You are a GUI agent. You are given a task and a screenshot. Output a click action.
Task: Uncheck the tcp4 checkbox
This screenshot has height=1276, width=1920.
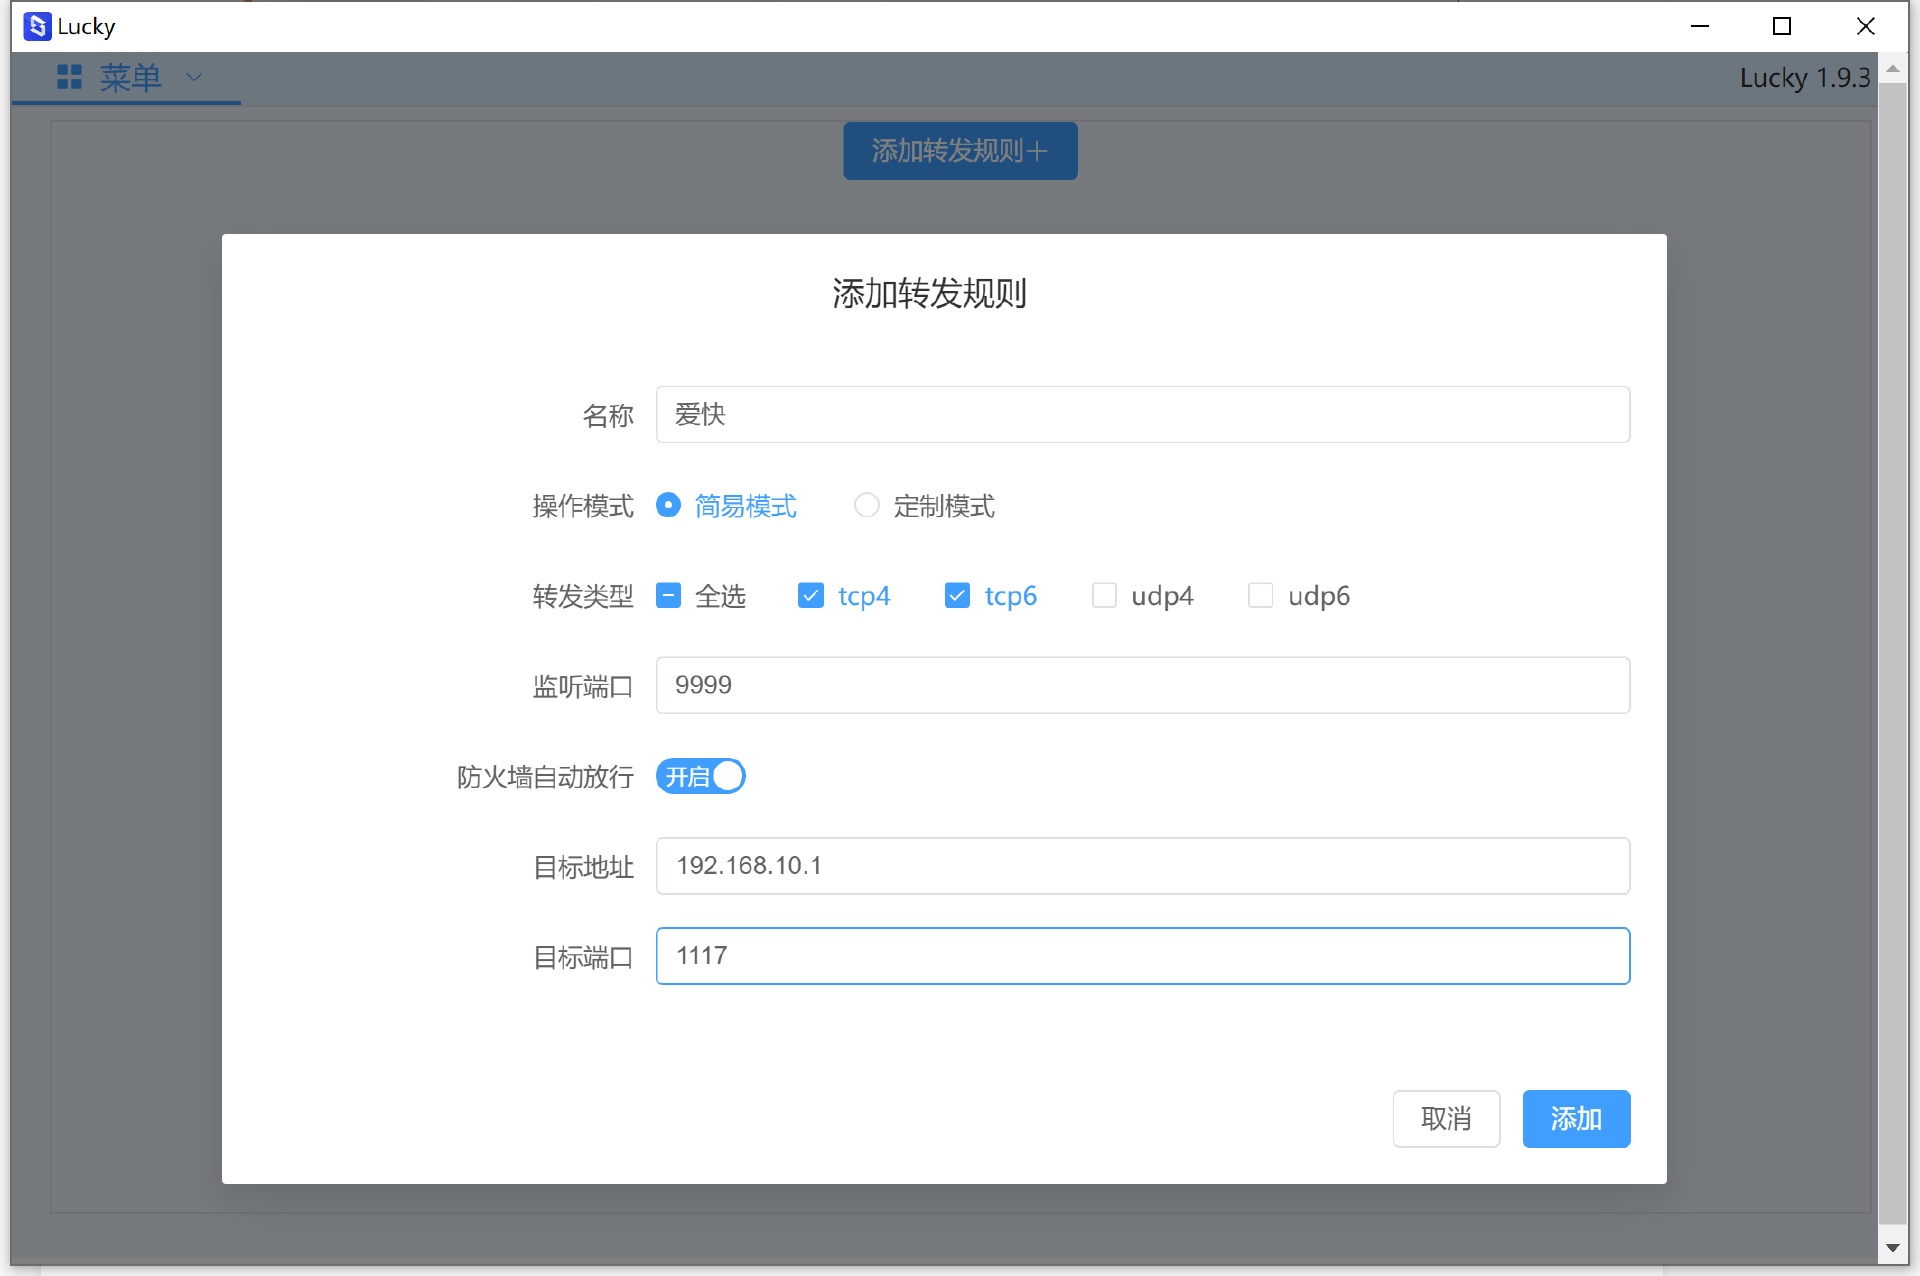point(810,596)
